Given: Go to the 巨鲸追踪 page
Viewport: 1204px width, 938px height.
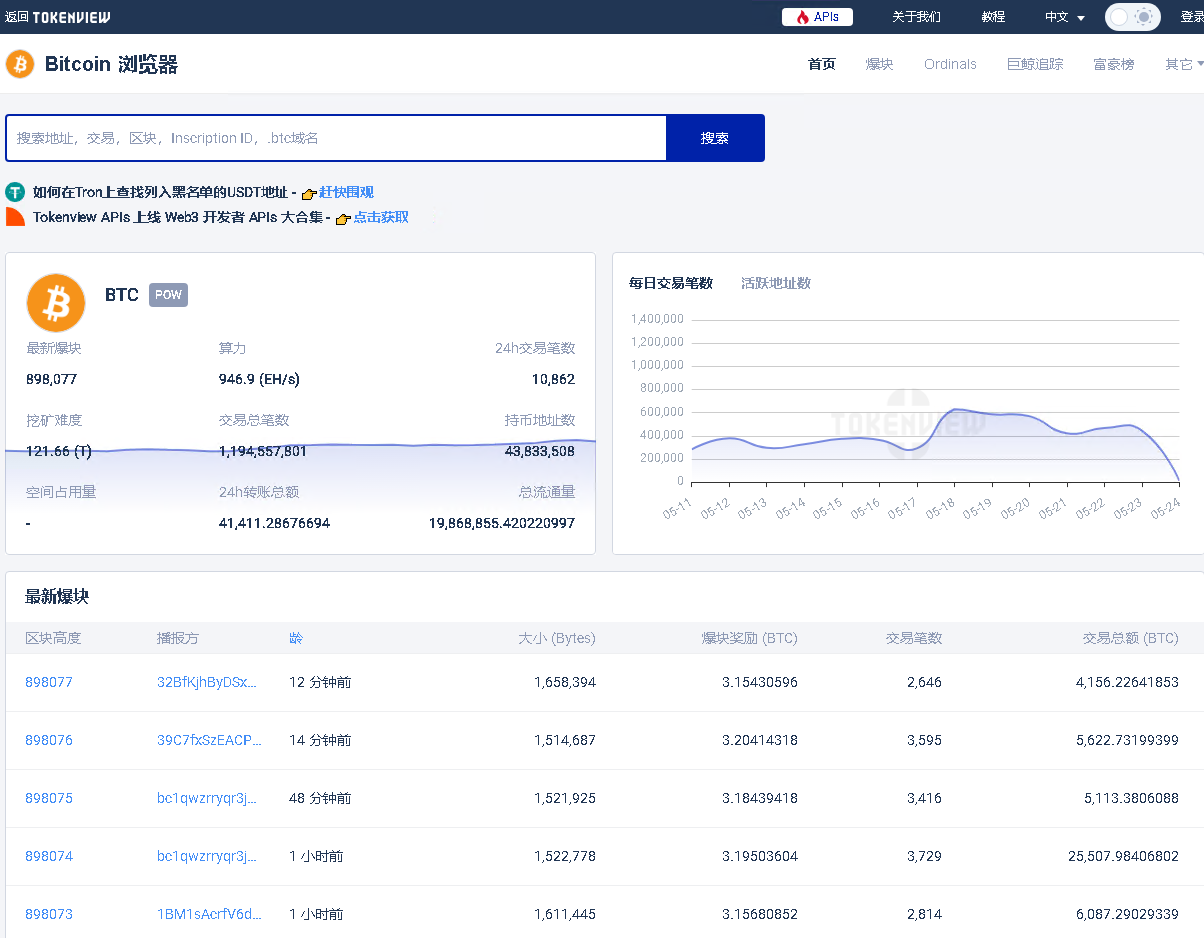Looking at the screenshot, I should click(x=1034, y=64).
